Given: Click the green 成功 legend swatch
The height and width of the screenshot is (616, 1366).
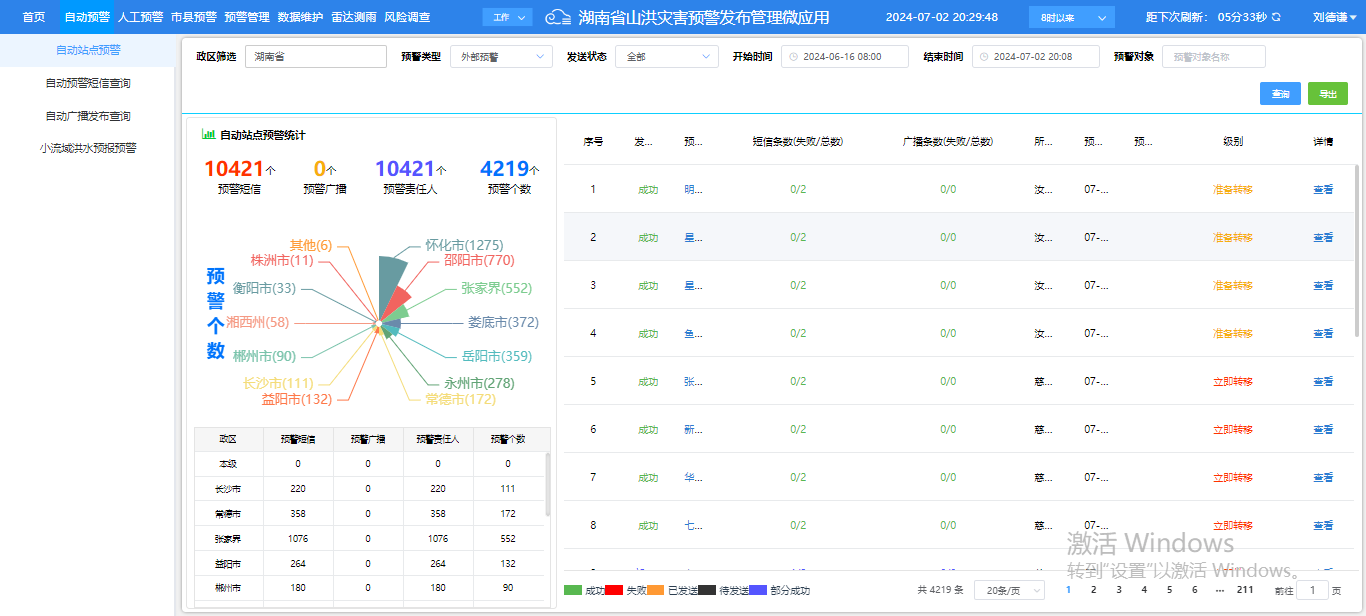Looking at the screenshot, I should click(573, 590).
